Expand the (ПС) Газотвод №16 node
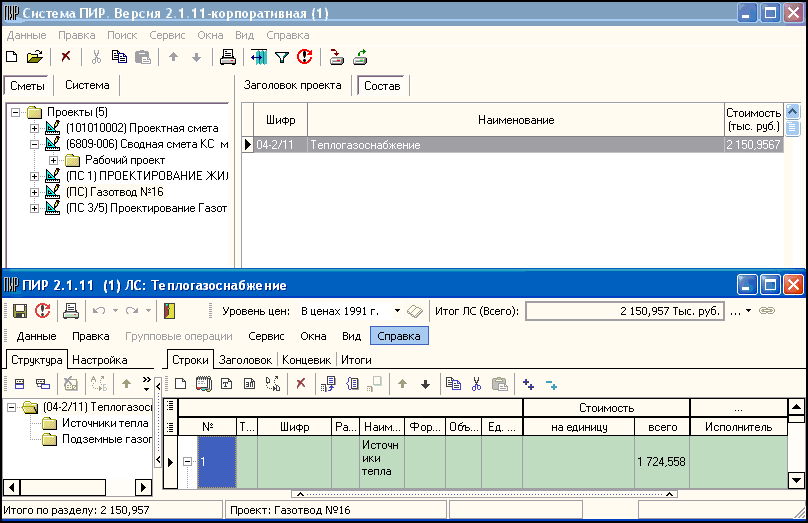Image resolution: width=808 pixels, height=523 pixels. point(34,192)
